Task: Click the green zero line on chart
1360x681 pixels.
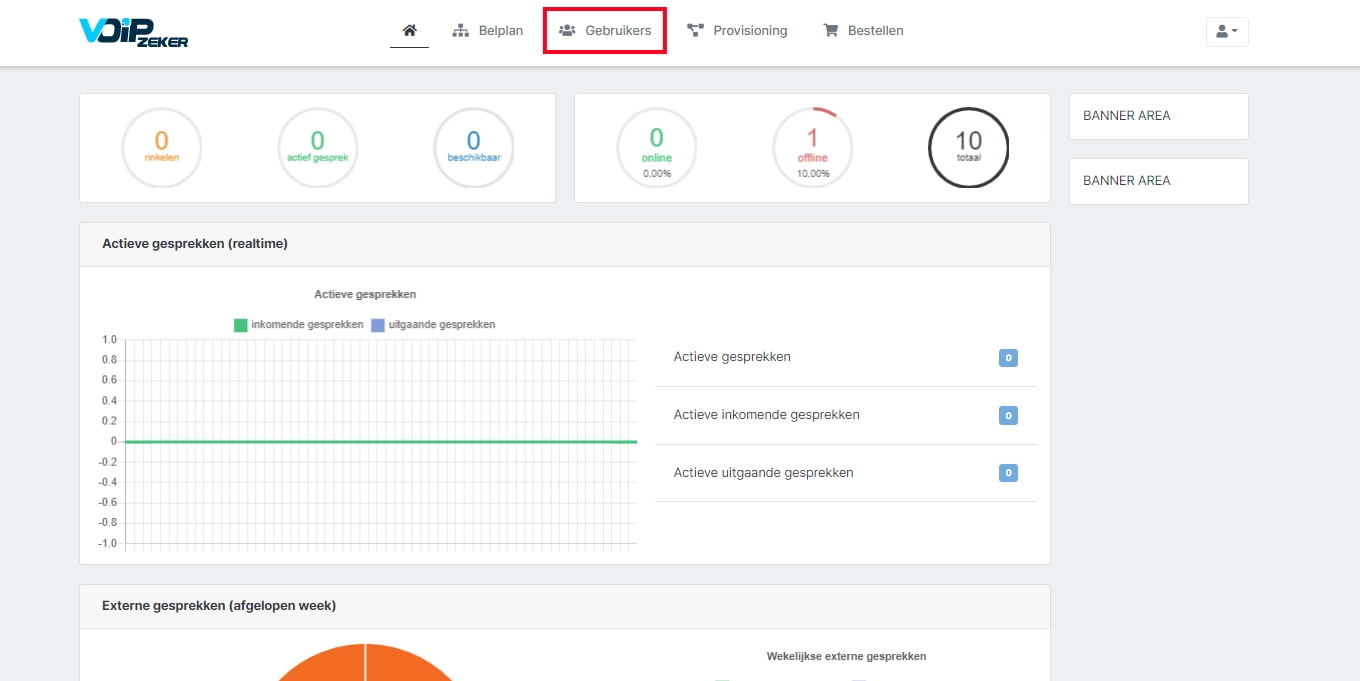Action: 380,441
